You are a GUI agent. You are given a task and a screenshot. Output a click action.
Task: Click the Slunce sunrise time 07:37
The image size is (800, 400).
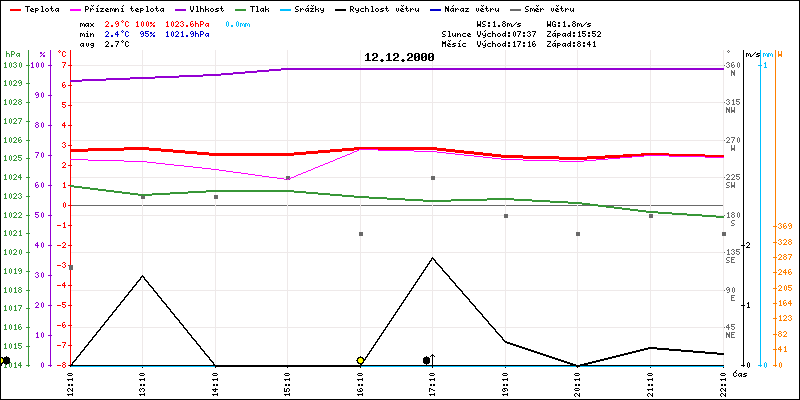[x=520, y=33]
